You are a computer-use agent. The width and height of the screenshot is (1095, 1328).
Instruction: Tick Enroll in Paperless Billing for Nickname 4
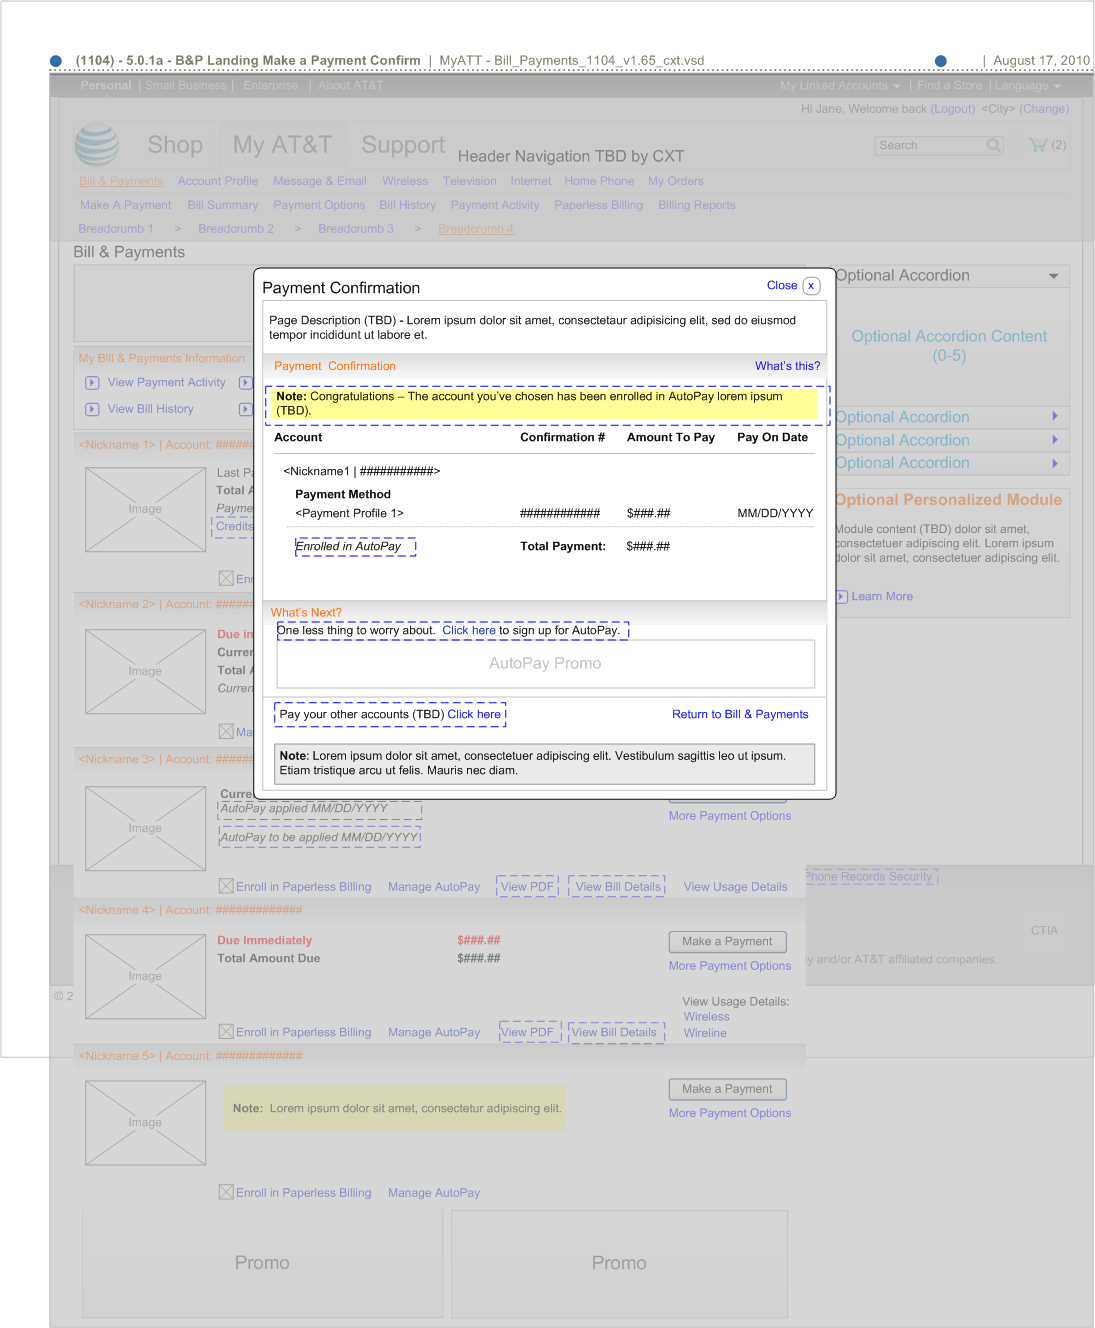(x=226, y=1032)
